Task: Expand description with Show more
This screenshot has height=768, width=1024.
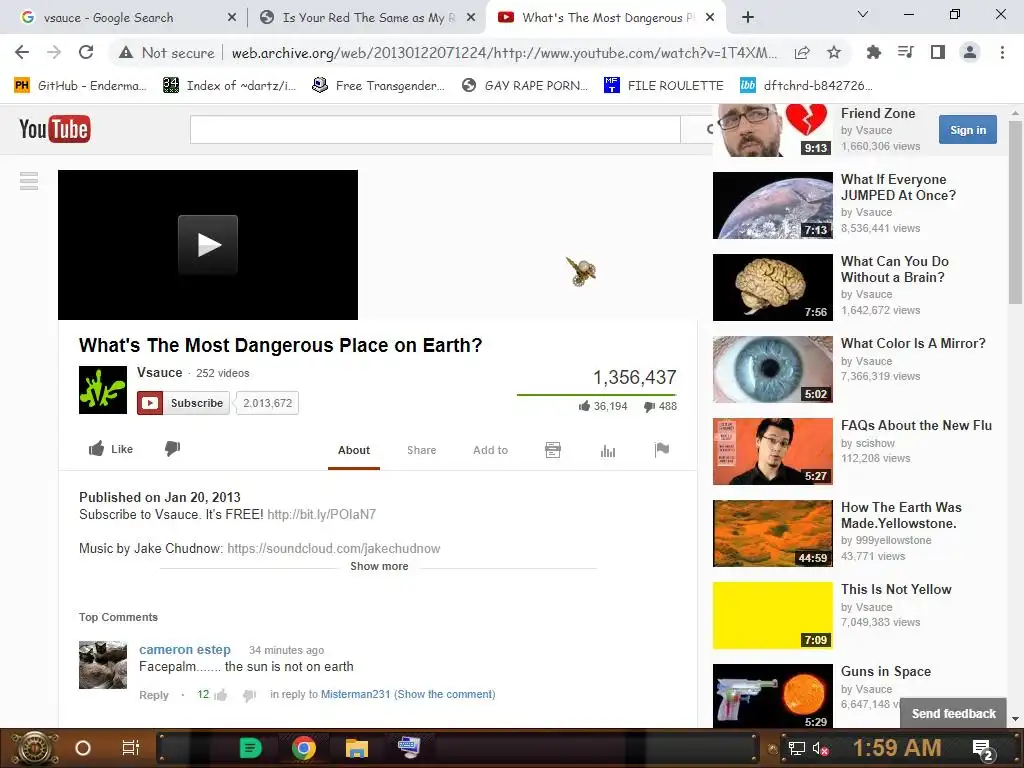Action: click(x=379, y=566)
